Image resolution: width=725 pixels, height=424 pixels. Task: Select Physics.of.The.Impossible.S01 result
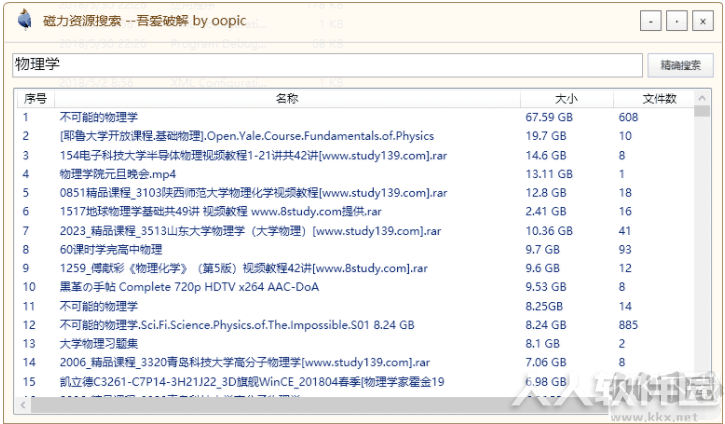click(237, 325)
